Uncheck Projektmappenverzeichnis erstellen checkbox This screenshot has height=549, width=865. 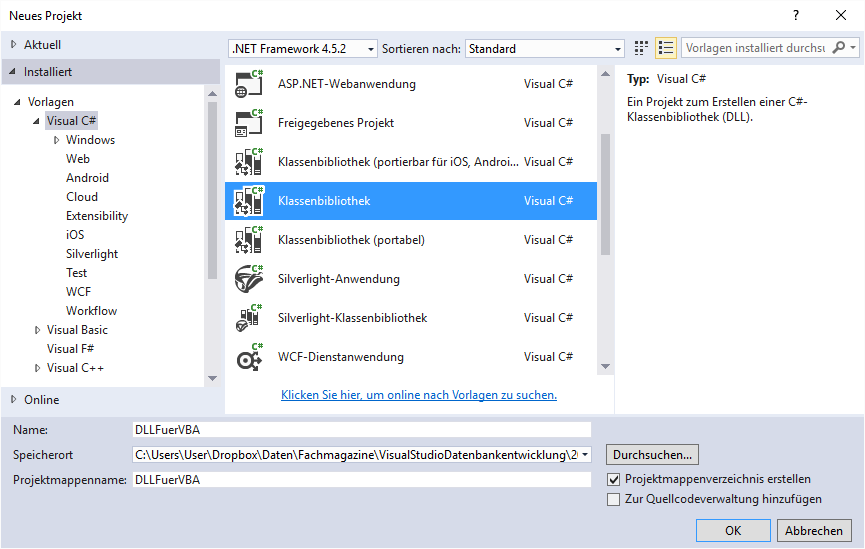(x=614, y=479)
